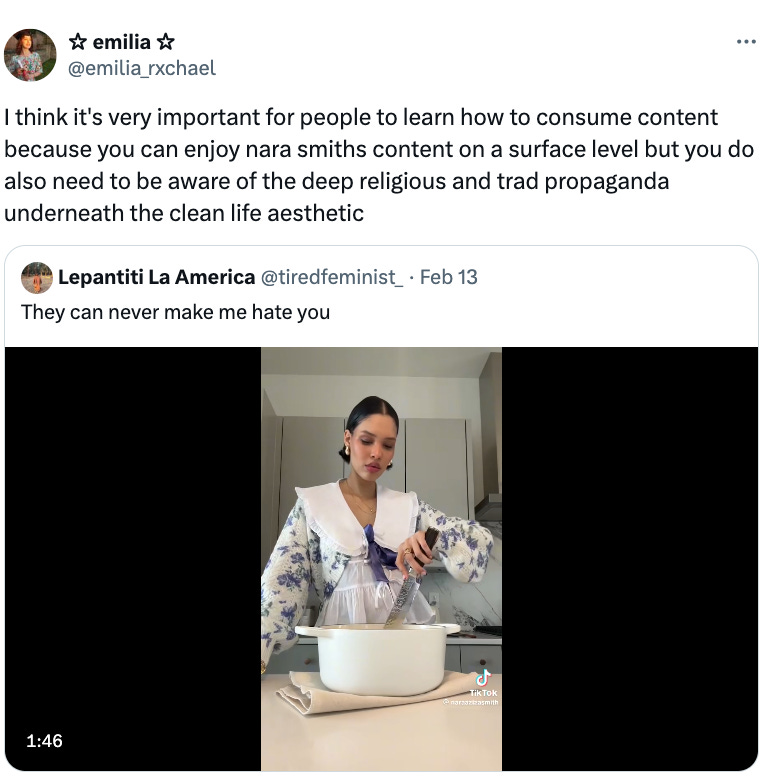Click the black bar left of the video
The width and height of the screenshot is (770, 784).
click(133, 559)
